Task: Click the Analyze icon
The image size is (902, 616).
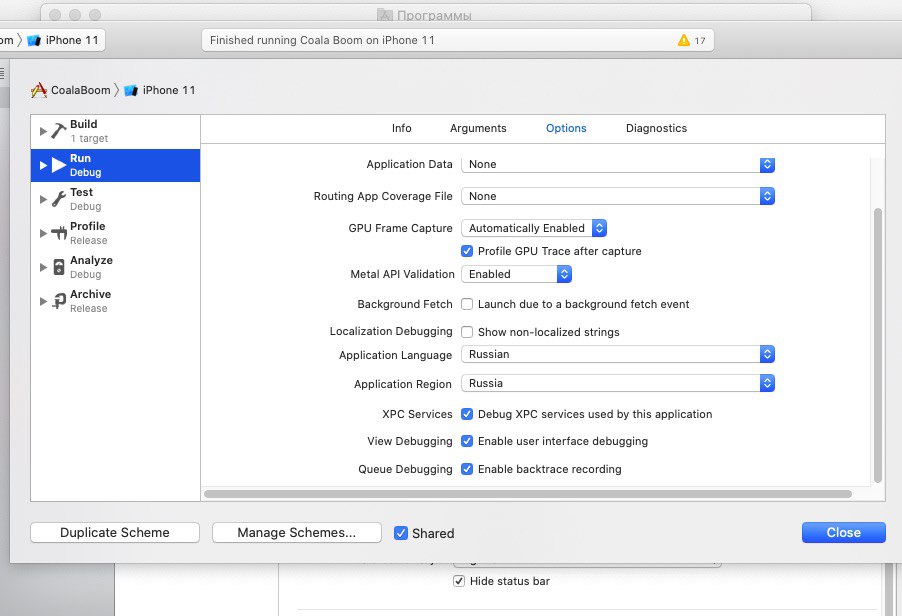Action: (x=59, y=267)
